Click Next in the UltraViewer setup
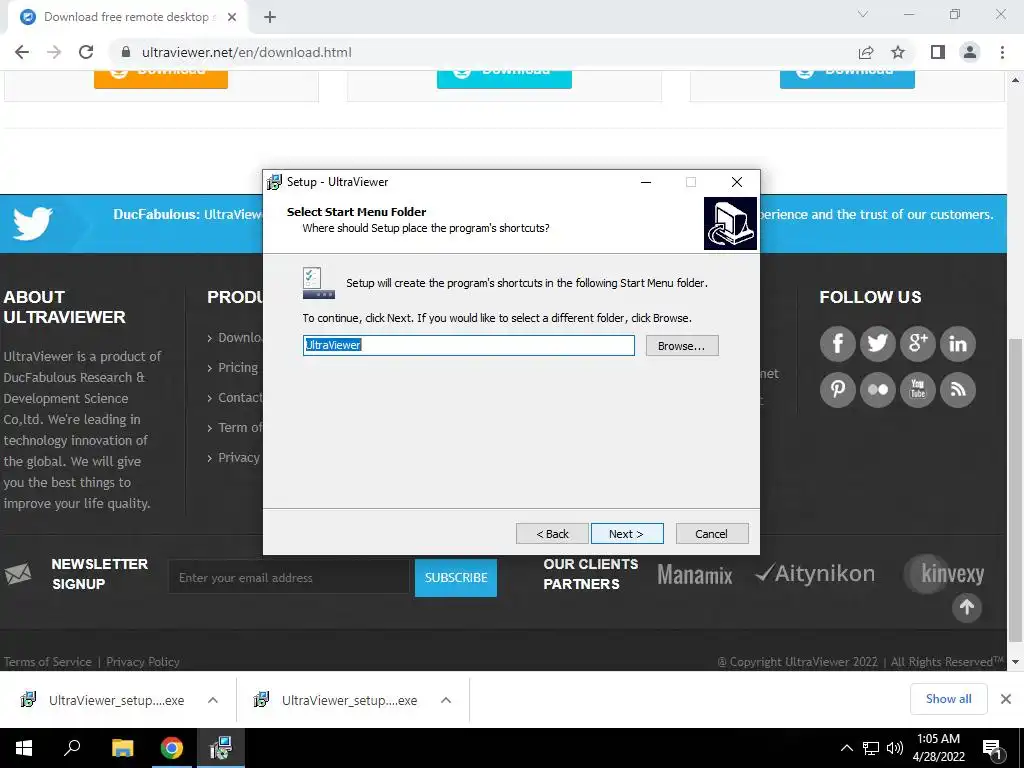Viewport: 1024px width, 768px height. (627, 534)
